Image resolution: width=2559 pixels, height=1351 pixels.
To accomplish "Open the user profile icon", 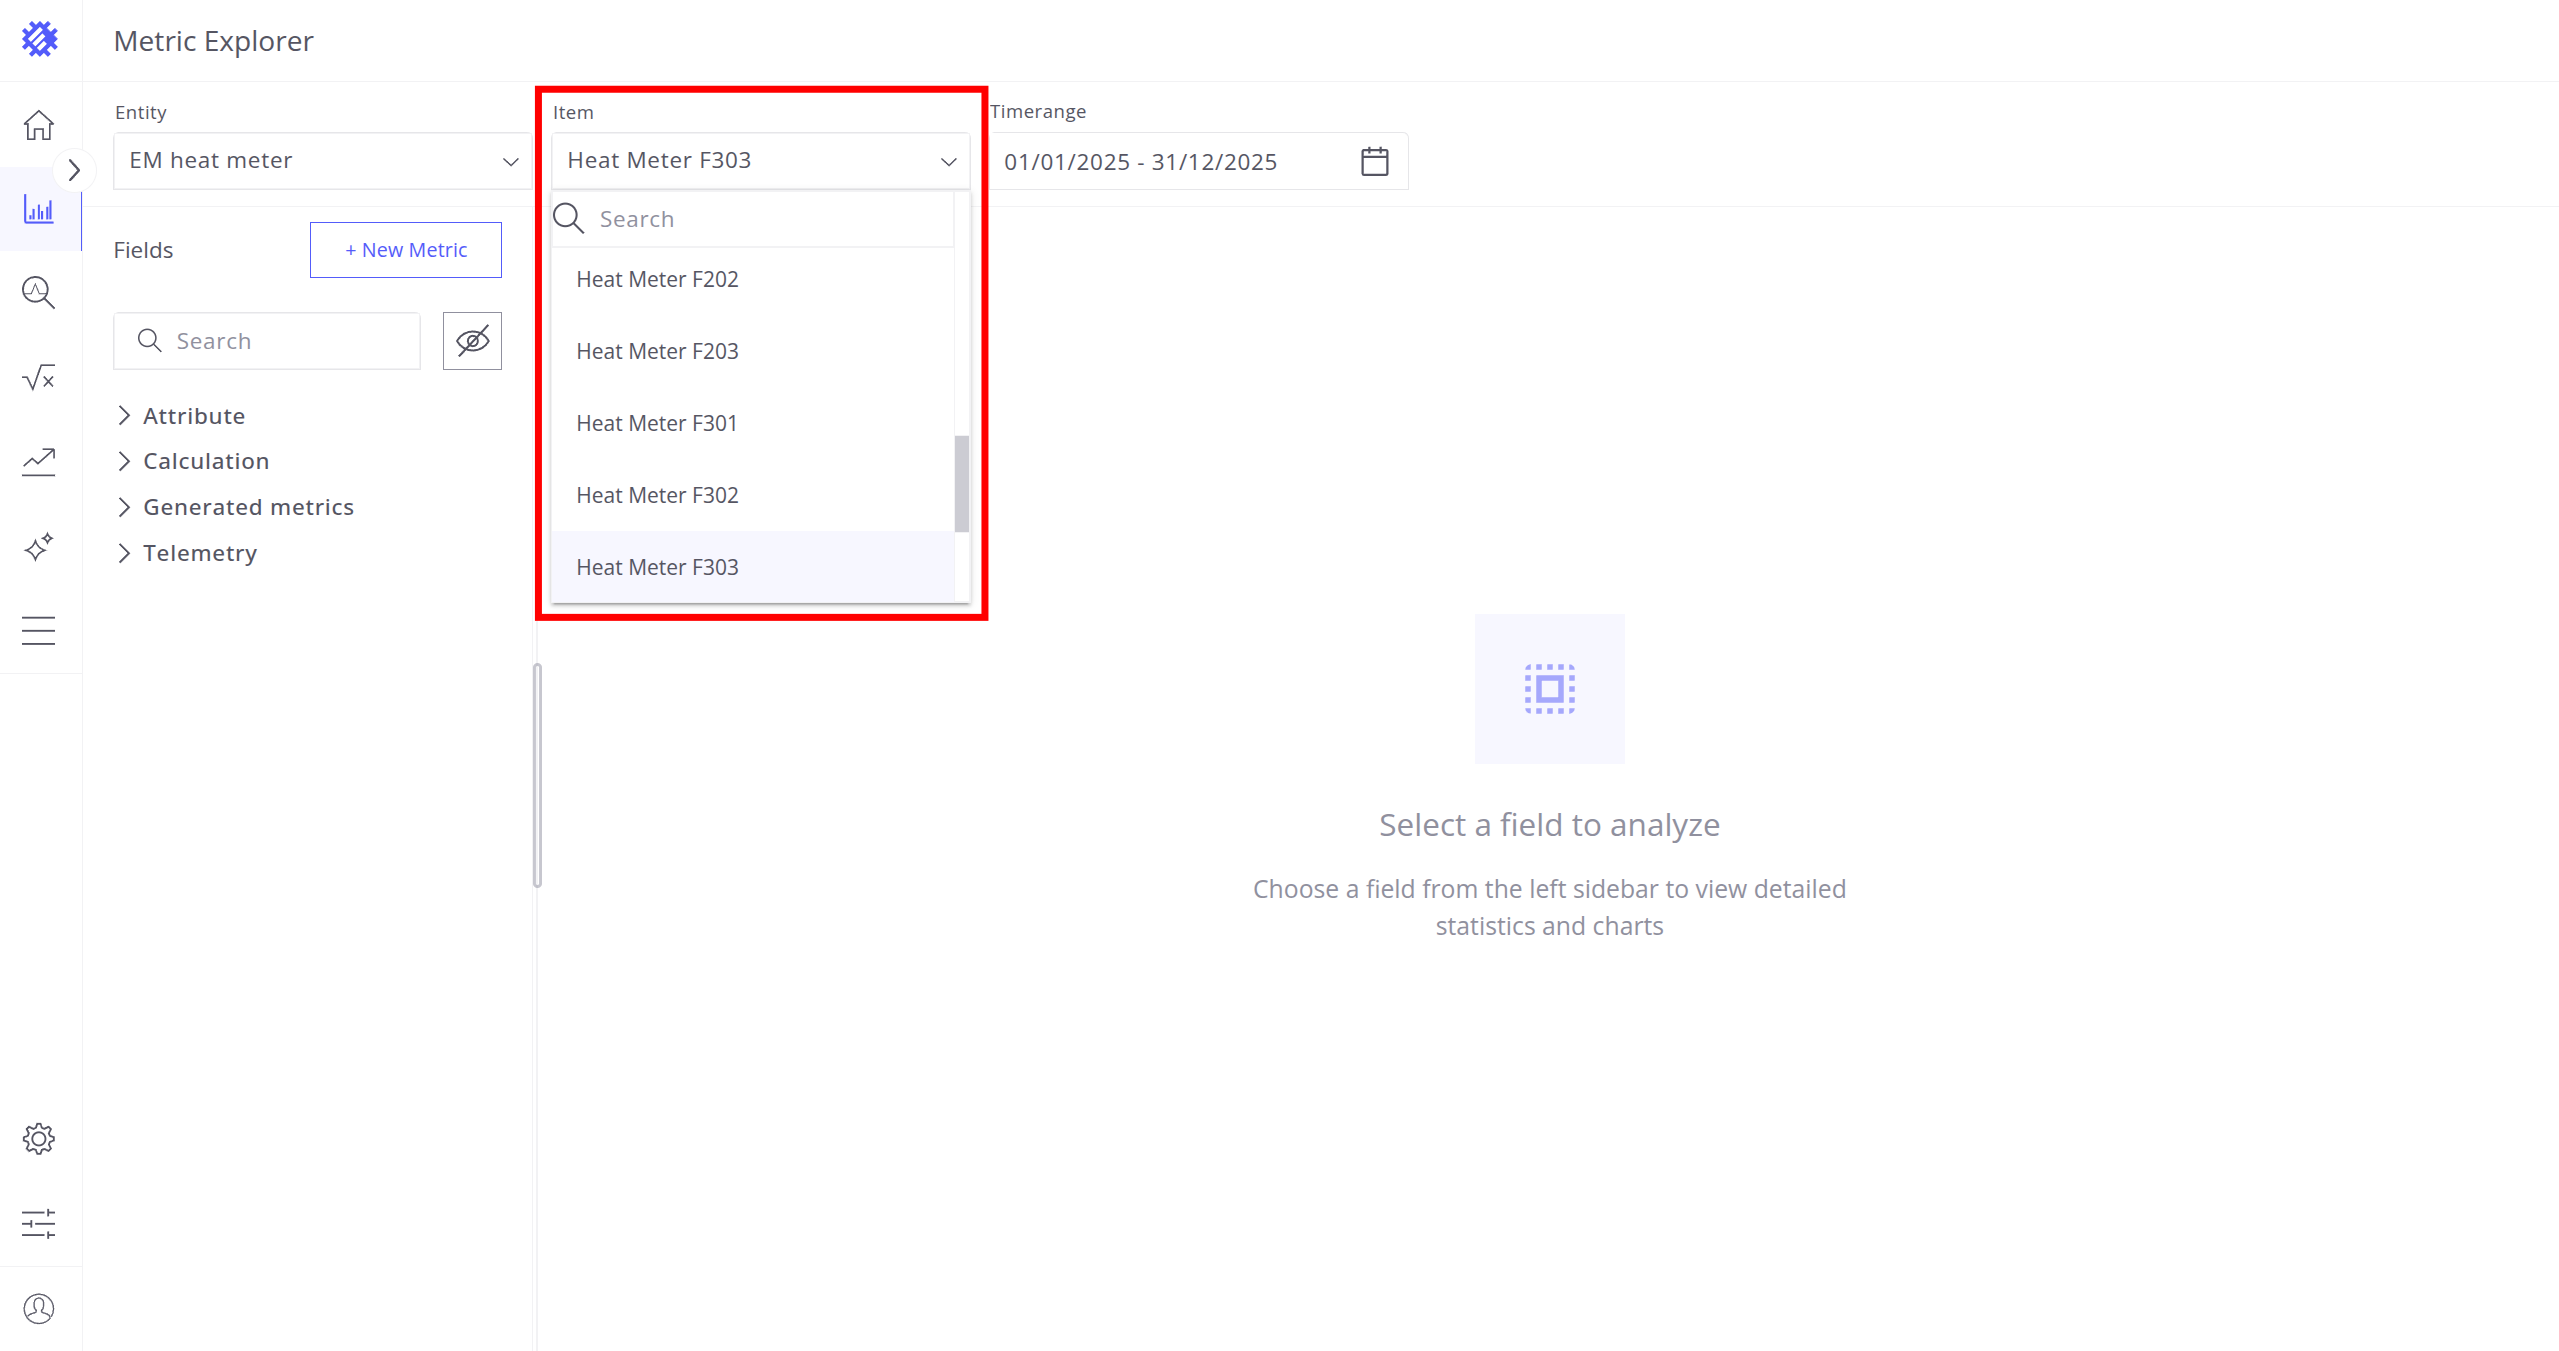I will click(39, 1308).
